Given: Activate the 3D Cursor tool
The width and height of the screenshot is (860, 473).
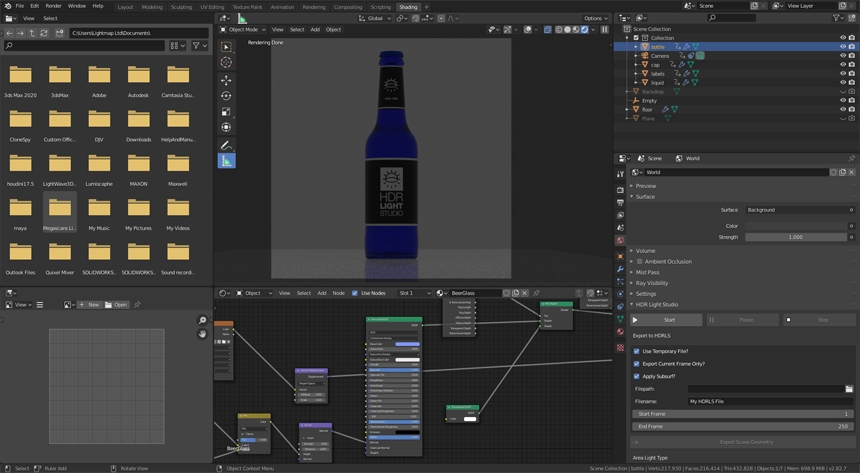Looking at the screenshot, I should (x=226, y=63).
